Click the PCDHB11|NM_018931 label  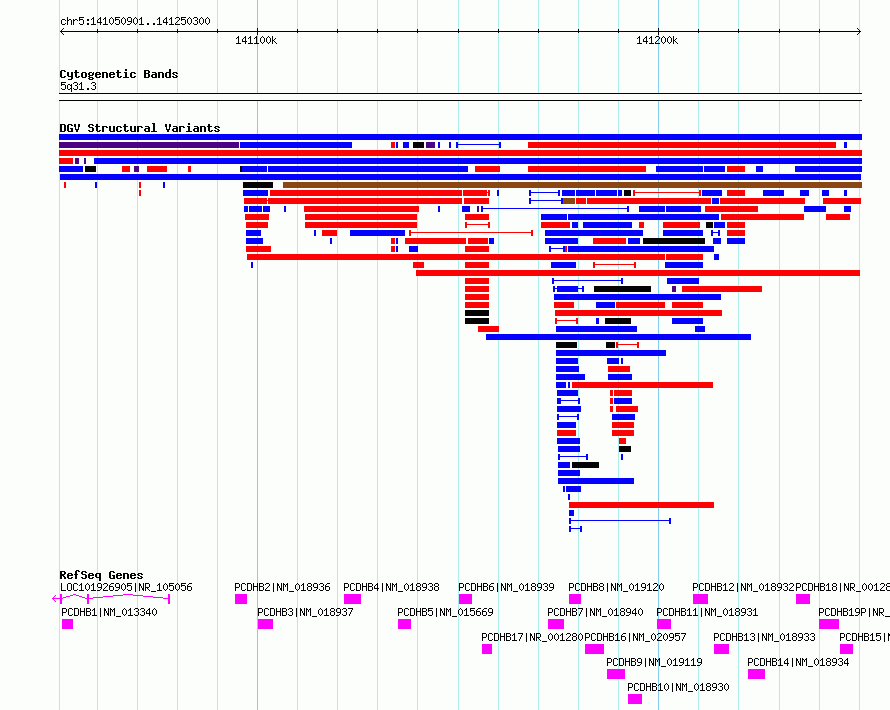(707, 612)
